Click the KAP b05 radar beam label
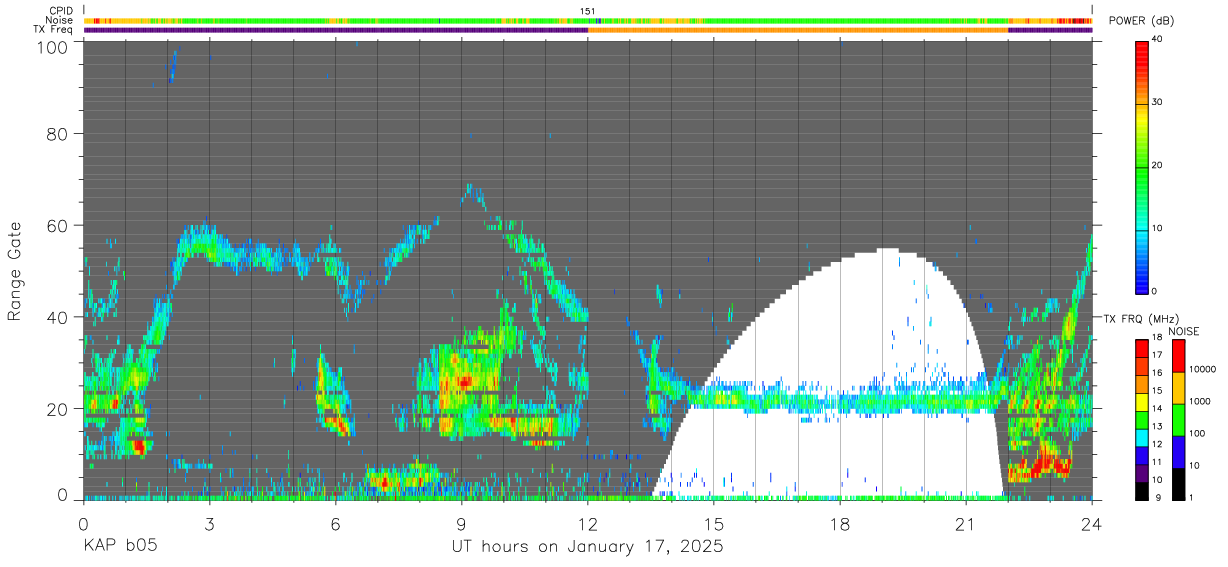Viewport: 1228px width, 567px height. pyautogui.click(x=120, y=547)
